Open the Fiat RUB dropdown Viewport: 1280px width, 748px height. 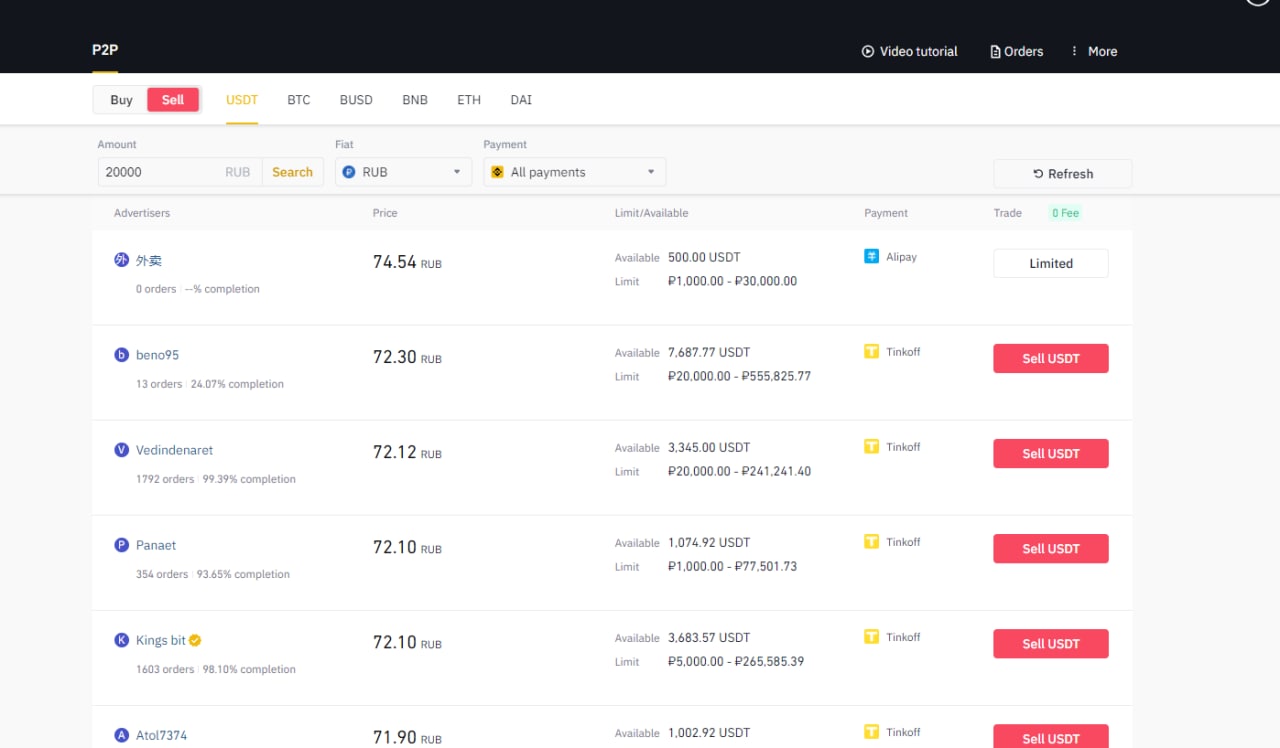point(403,172)
